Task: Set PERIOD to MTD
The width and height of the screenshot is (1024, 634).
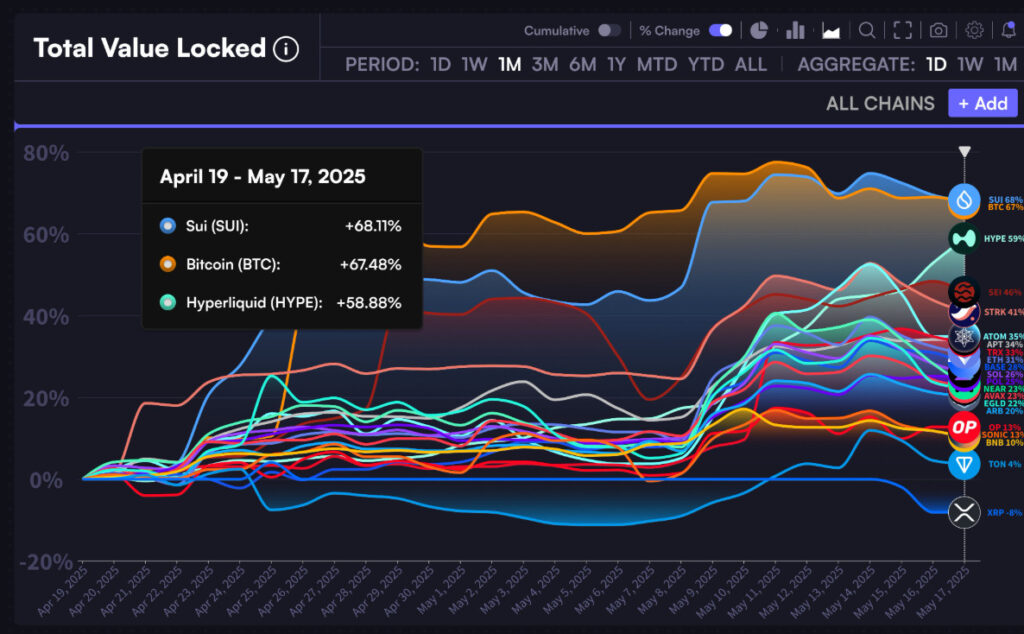Action: tap(657, 65)
